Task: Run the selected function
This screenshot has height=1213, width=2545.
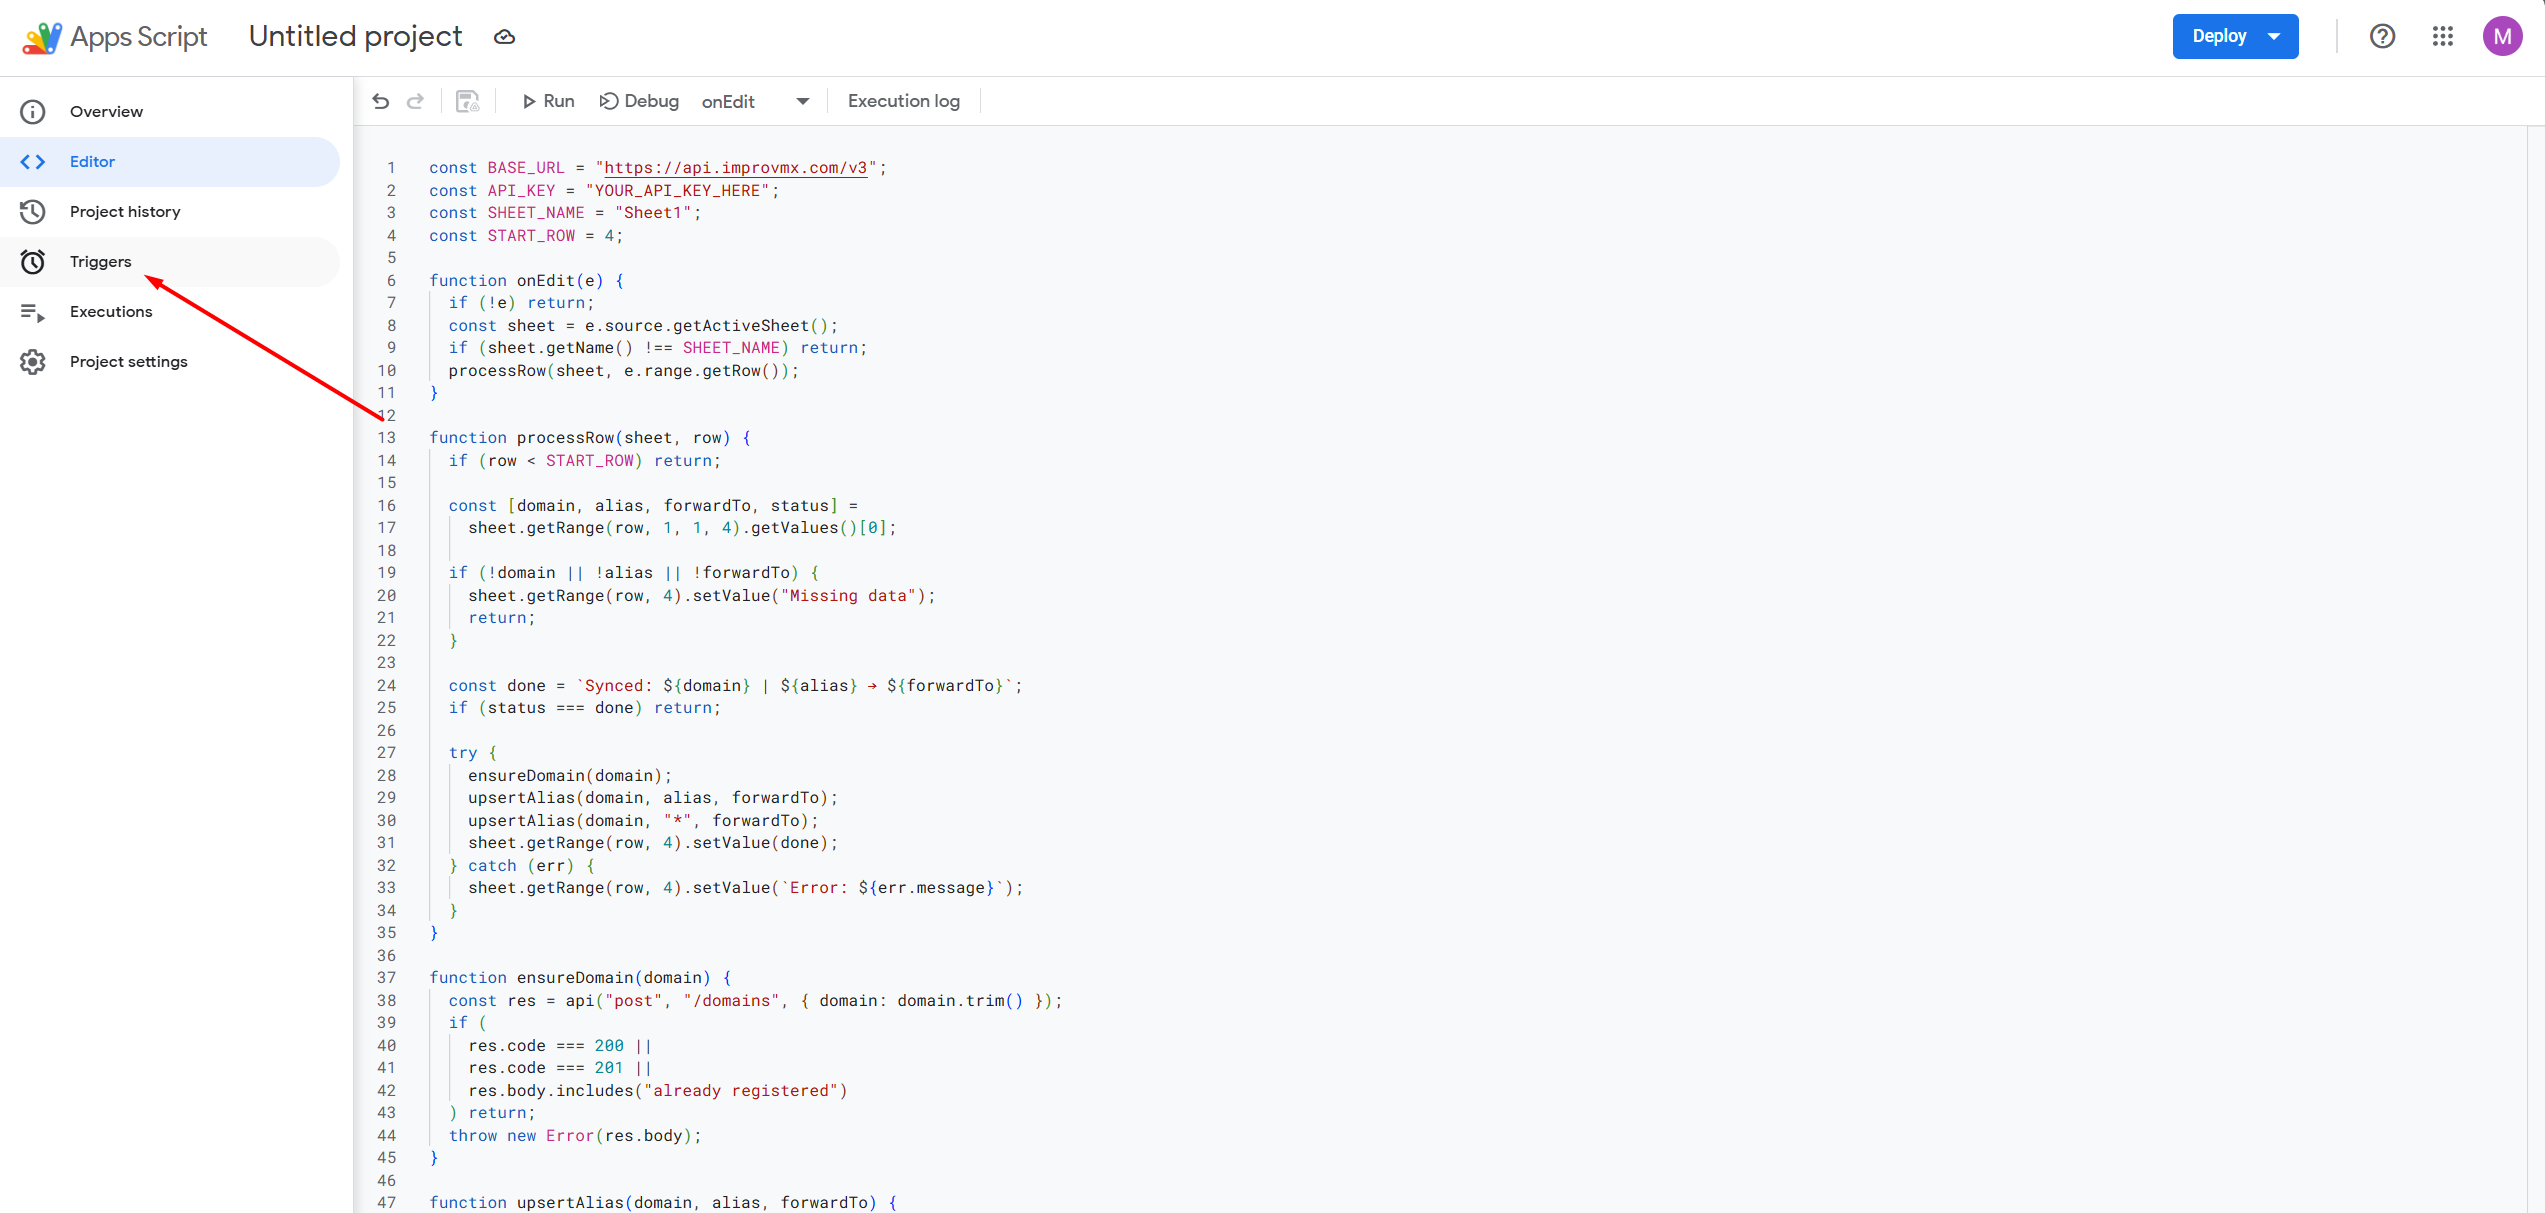Action: click(x=548, y=101)
